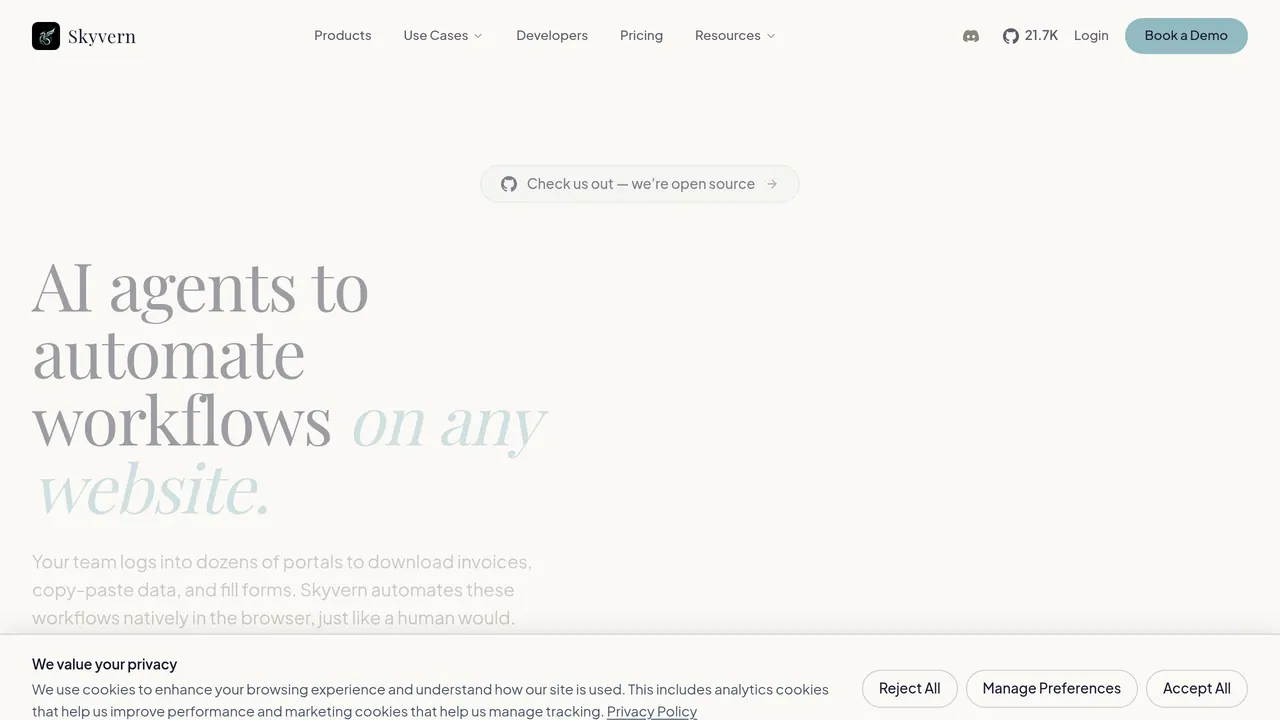
Task: Click arrow icon in open source banner
Action: pyautogui.click(x=772, y=184)
